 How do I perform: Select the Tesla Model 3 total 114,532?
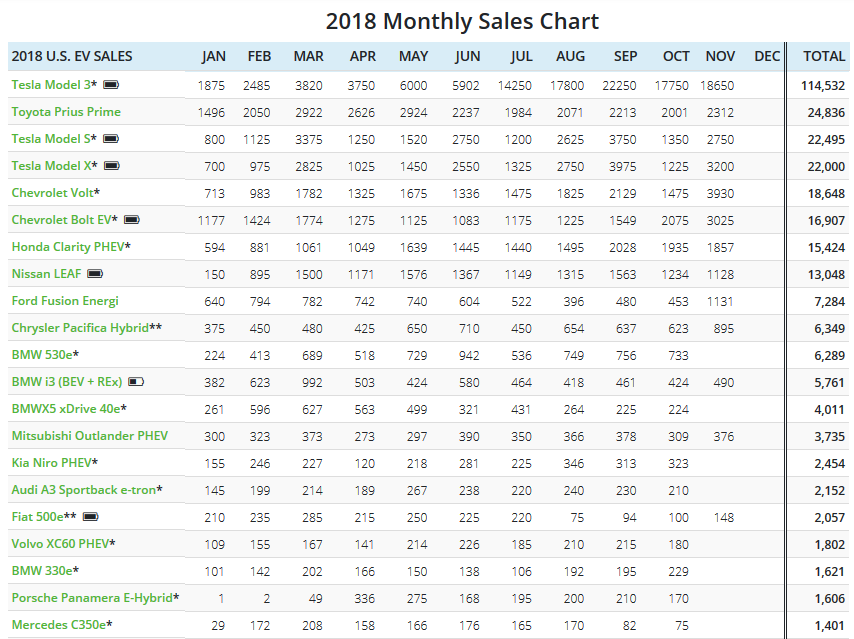[x=823, y=85]
